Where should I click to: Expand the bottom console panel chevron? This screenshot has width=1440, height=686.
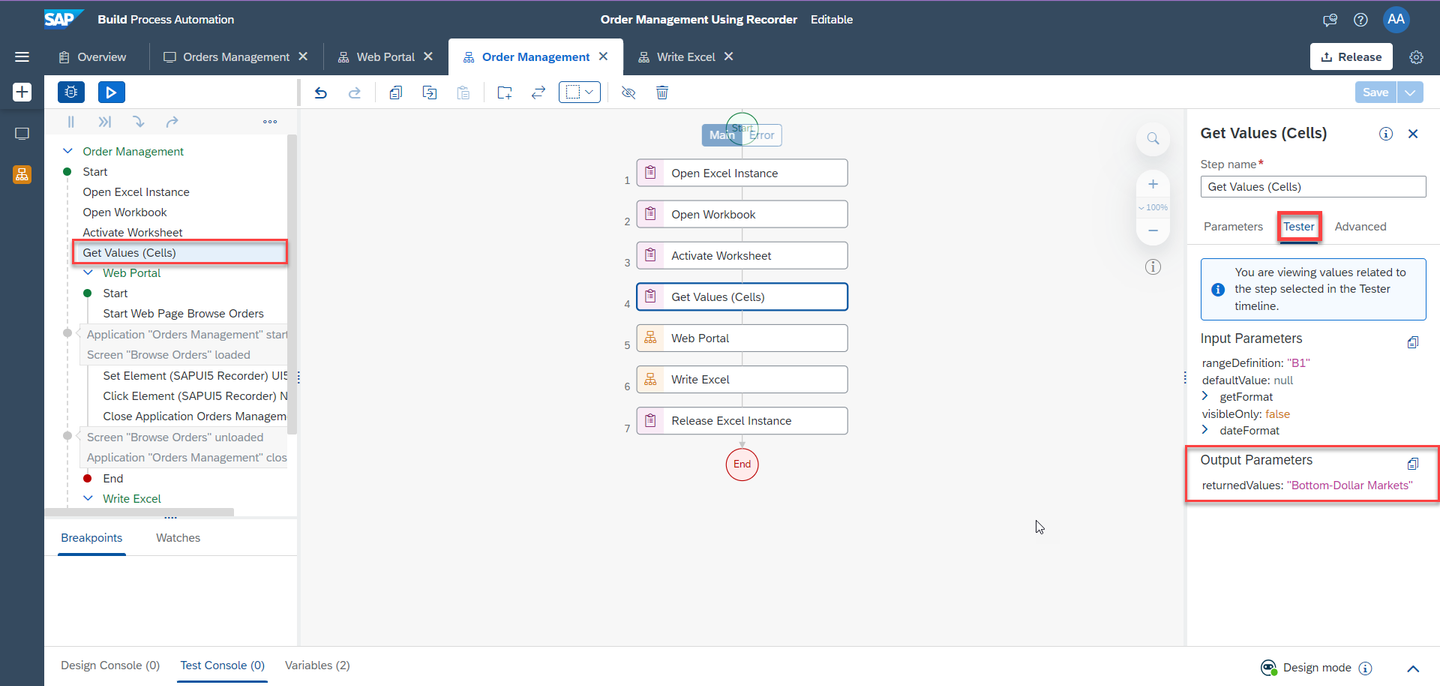pos(1413,668)
